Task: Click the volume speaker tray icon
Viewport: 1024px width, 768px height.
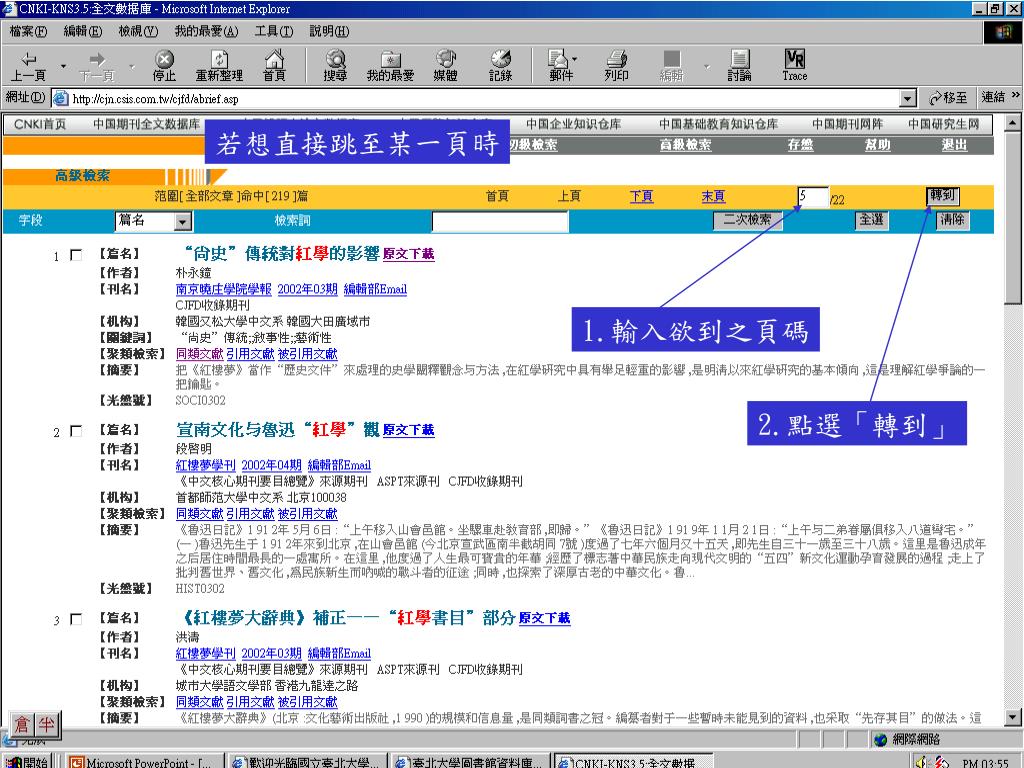Action: point(921,761)
